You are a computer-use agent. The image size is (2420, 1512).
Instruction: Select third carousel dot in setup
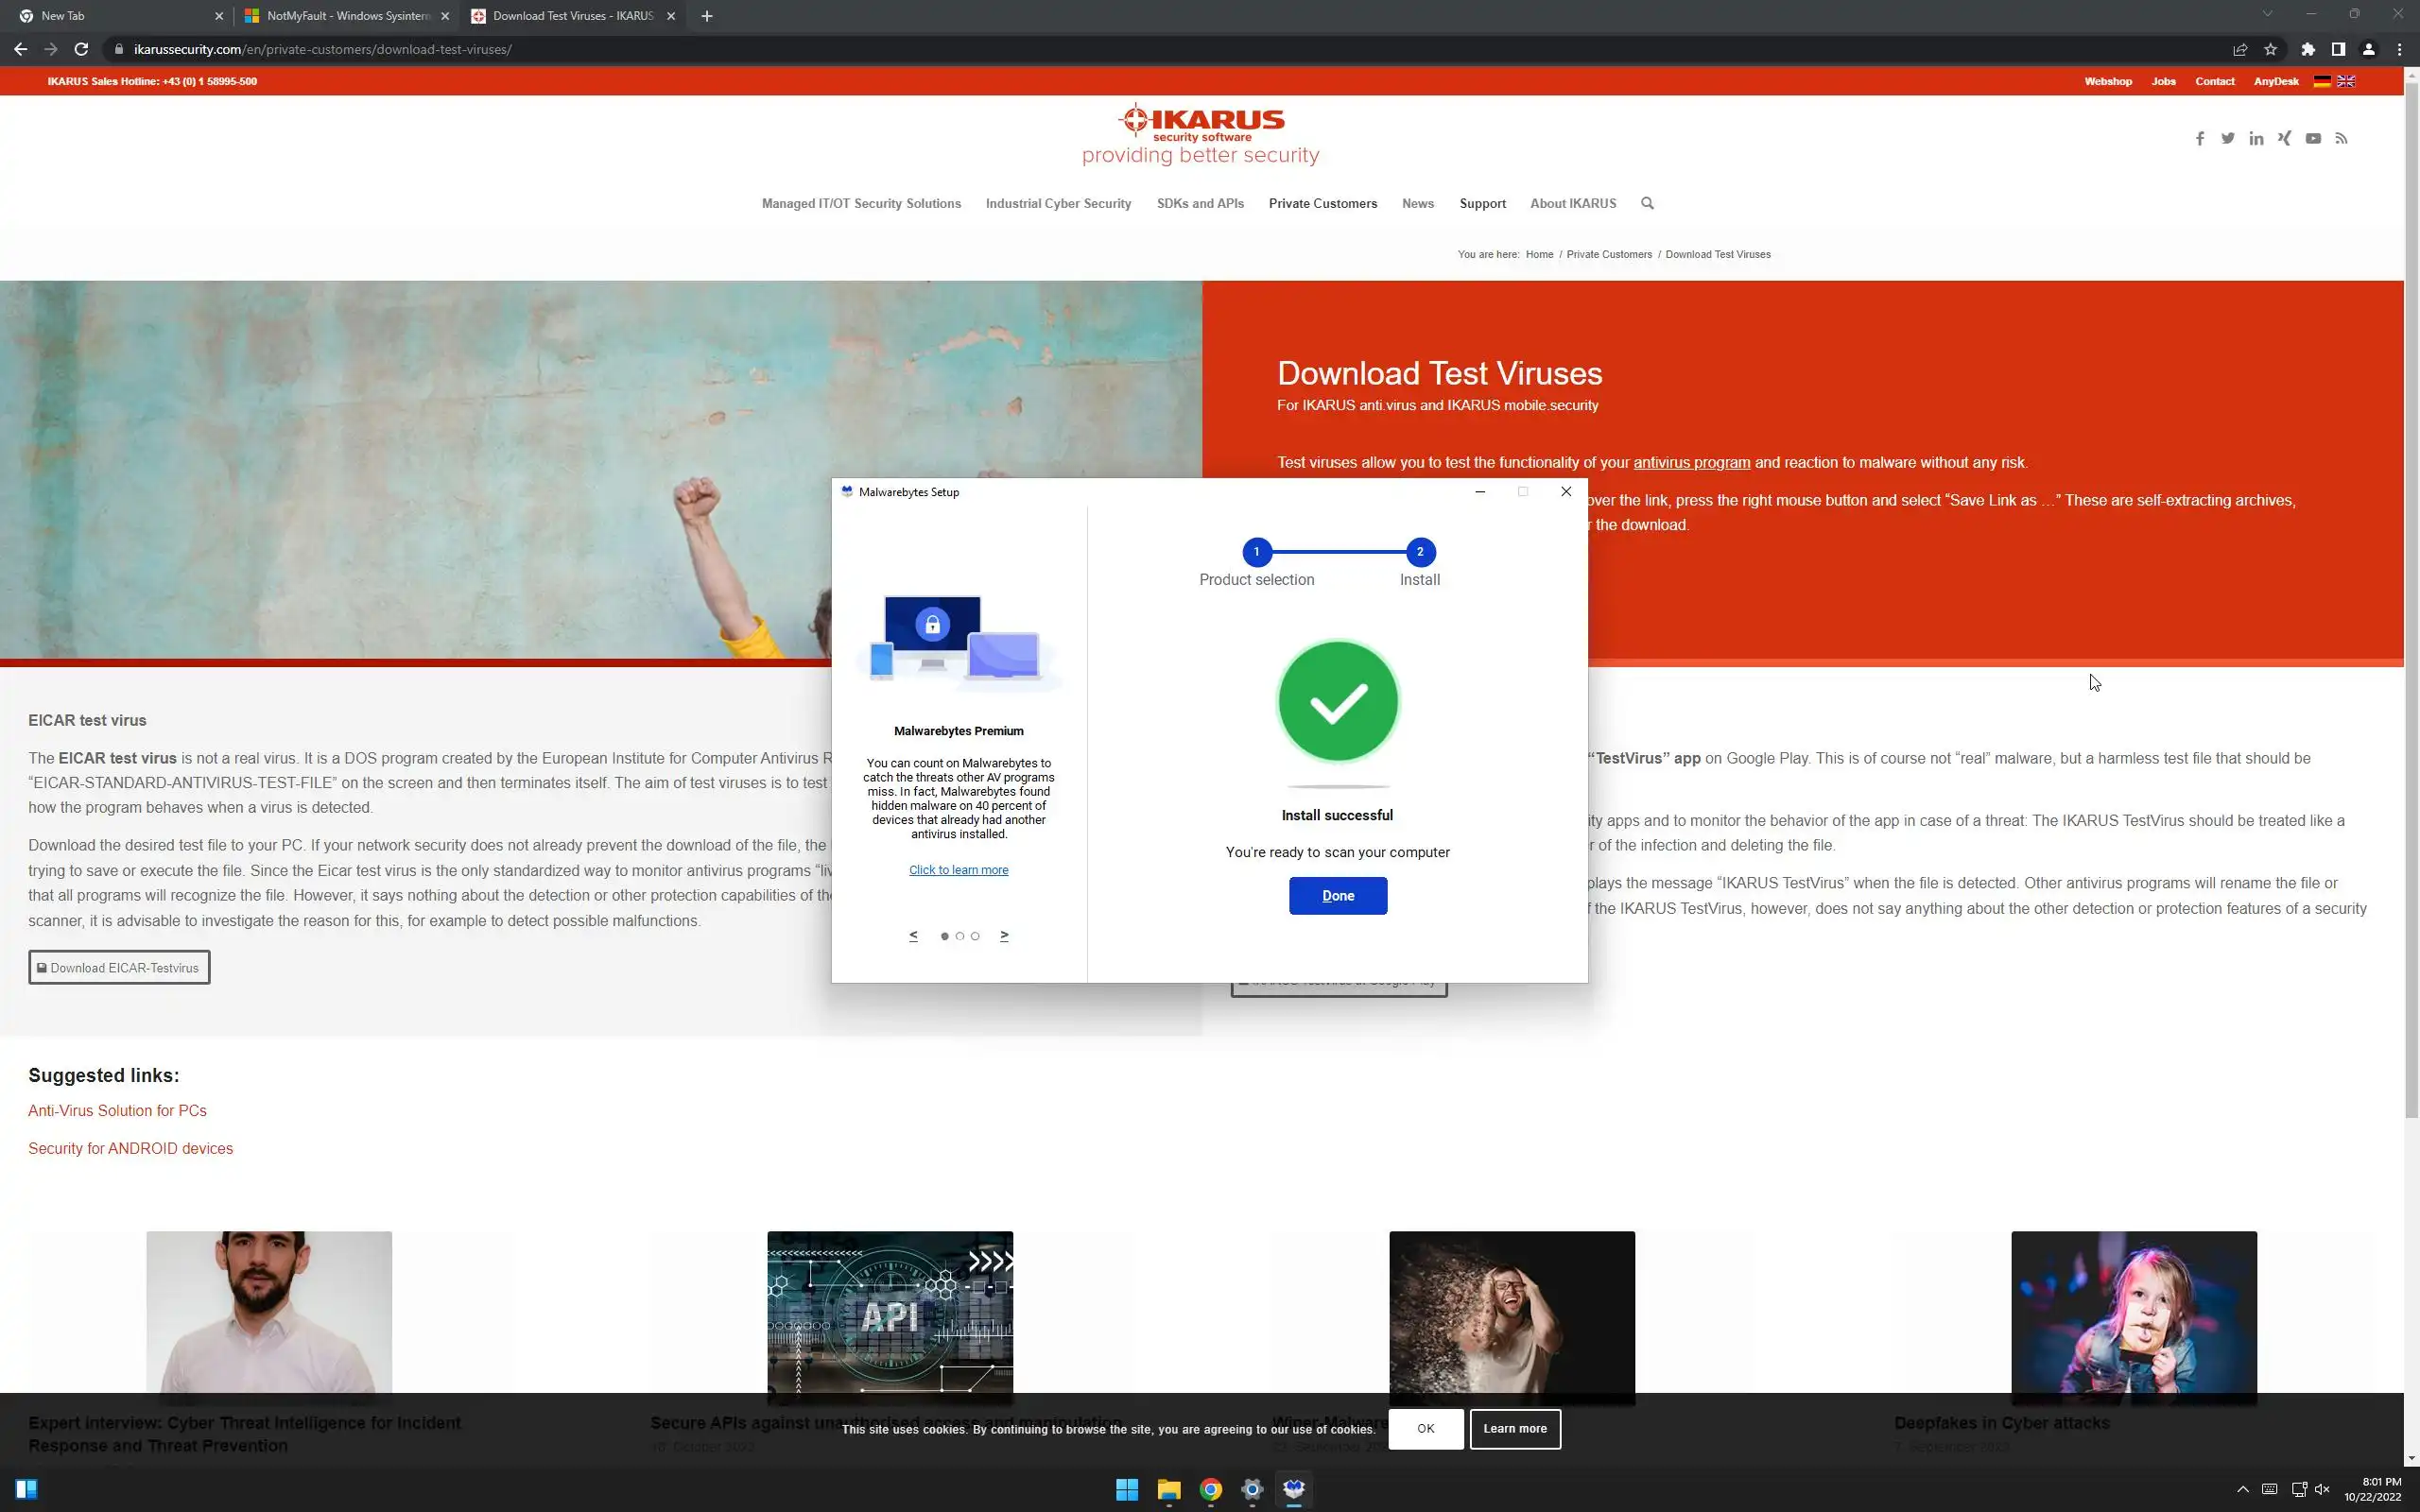(975, 936)
